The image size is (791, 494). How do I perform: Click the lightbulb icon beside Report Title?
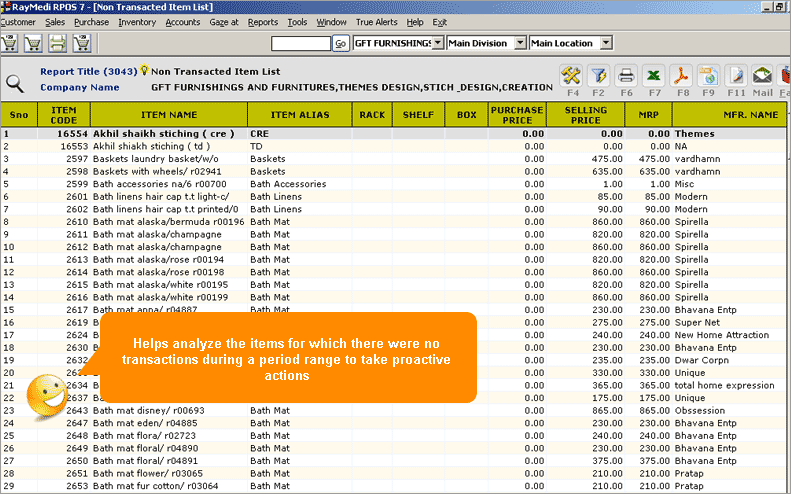click(x=143, y=71)
